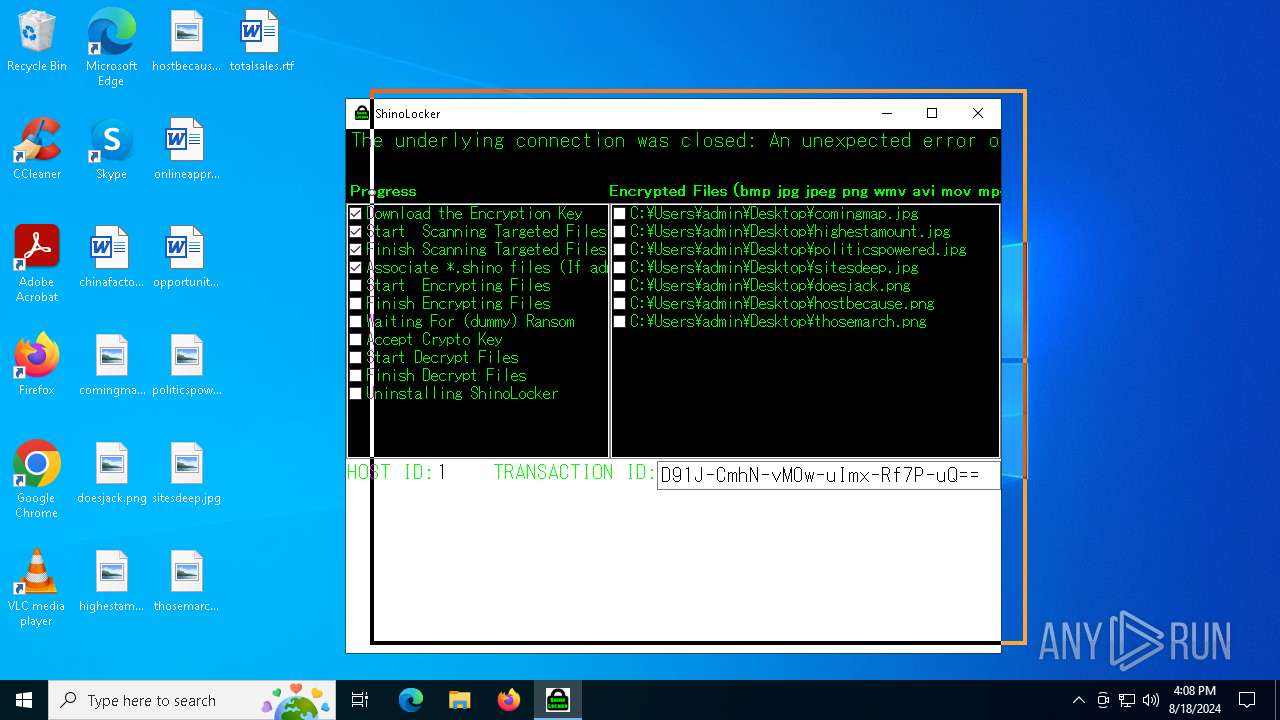
Task: Check the doesjack.png file checkbox
Action: [x=619, y=285]
